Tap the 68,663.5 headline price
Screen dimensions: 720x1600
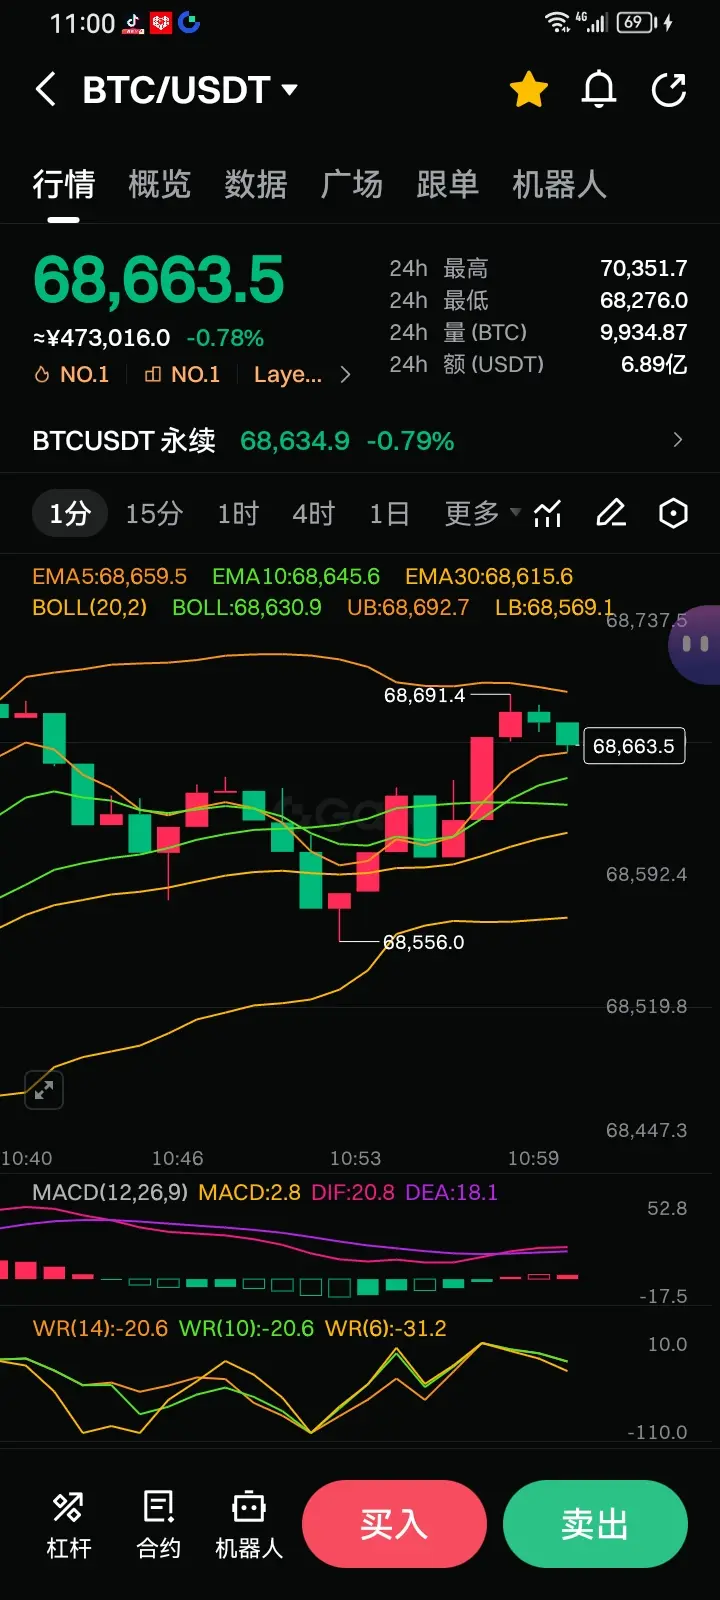159,279
